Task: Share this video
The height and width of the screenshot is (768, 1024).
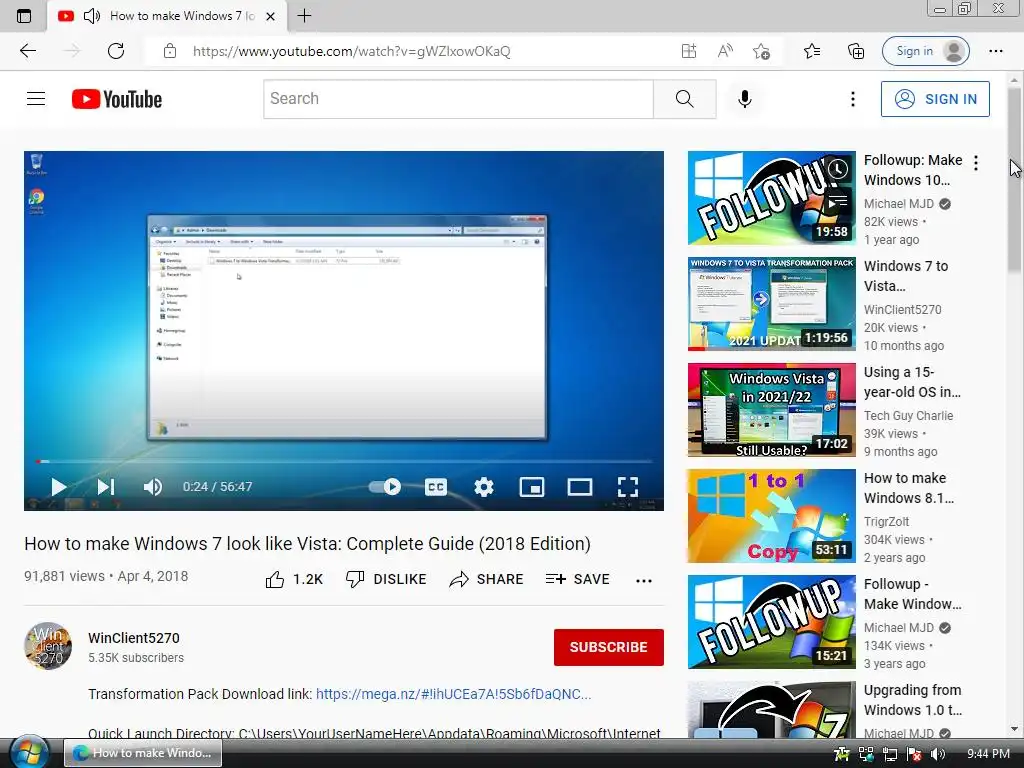Action: point(487,579)
